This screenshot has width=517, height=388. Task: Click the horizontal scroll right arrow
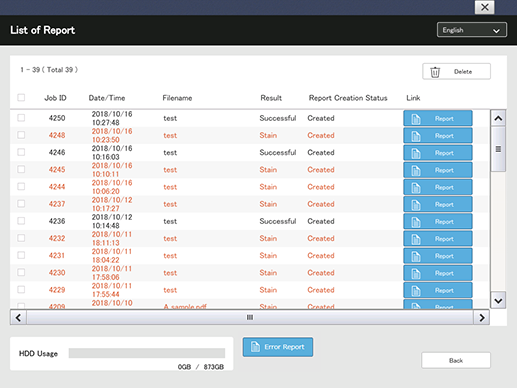pyautogui.click(x=482, y=318)
